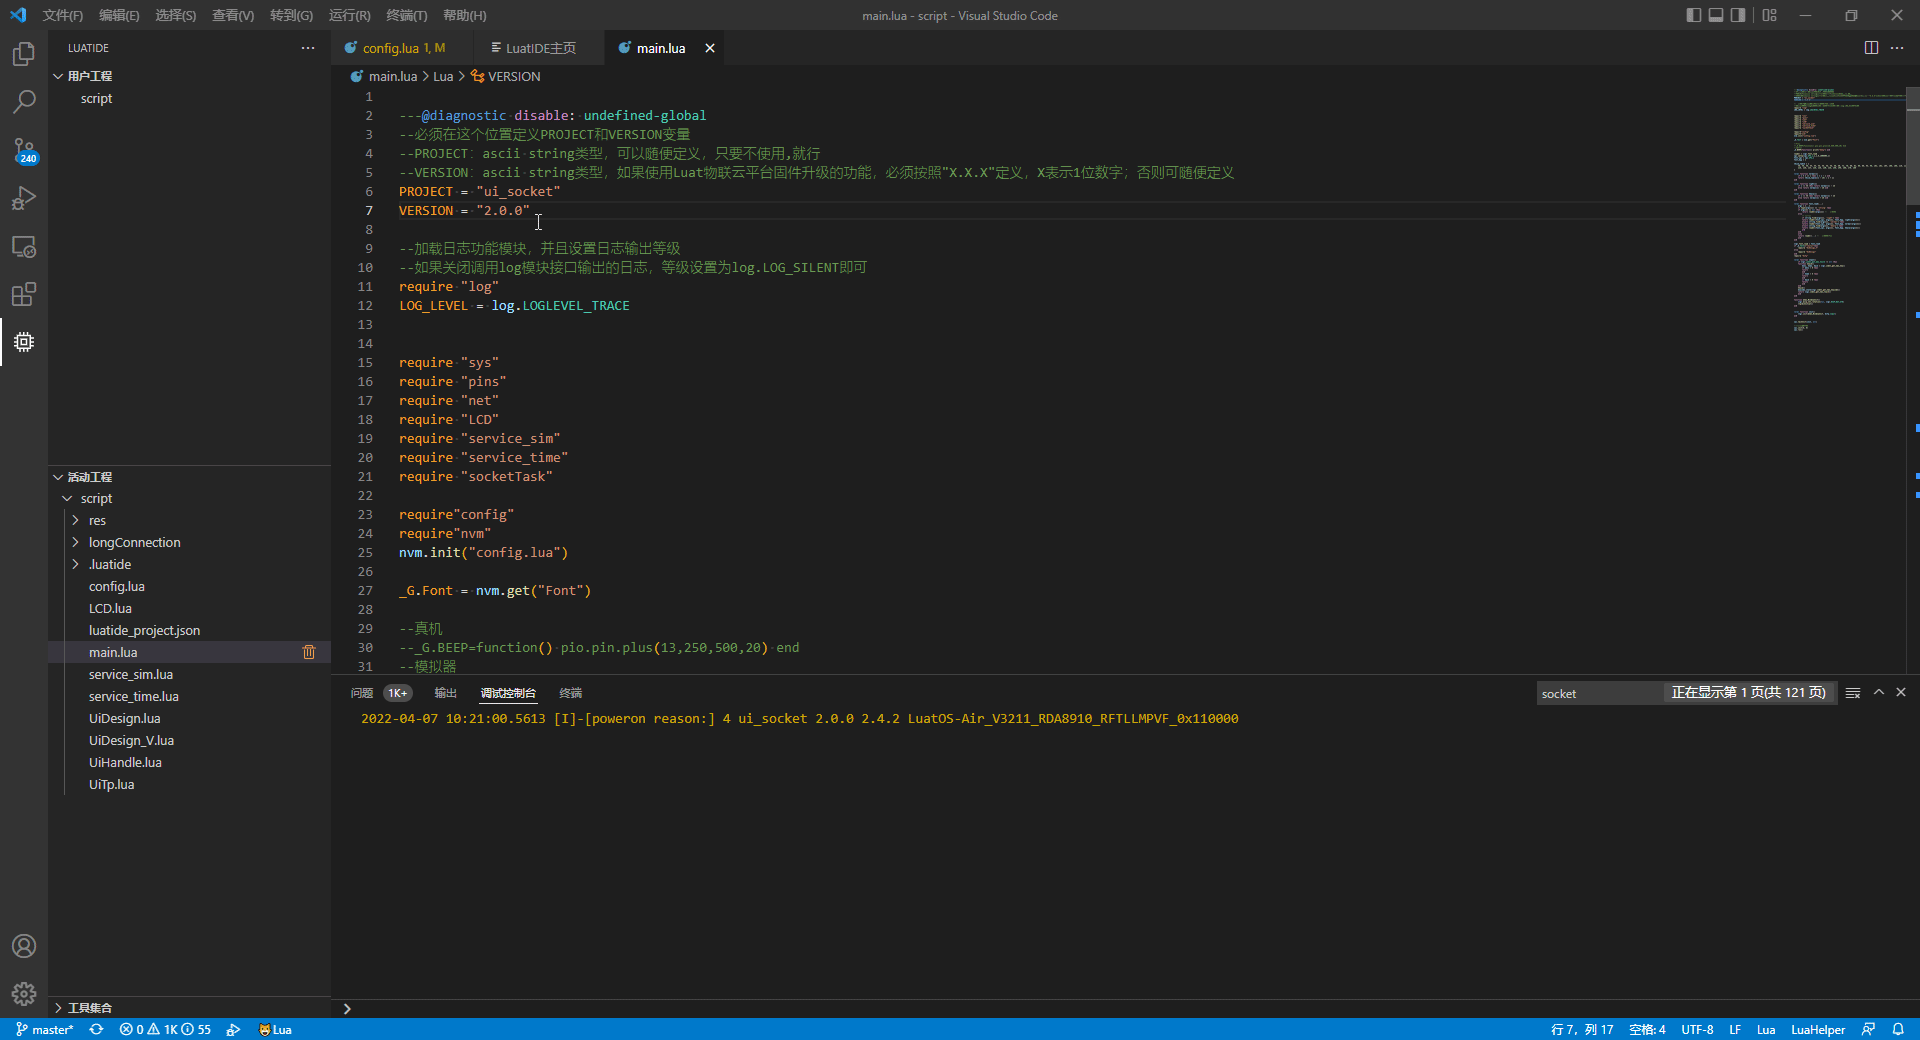The image size is (1920, 1040).
Task: Click VERSION in the breadcrumb
Action: tap(514, 76)
